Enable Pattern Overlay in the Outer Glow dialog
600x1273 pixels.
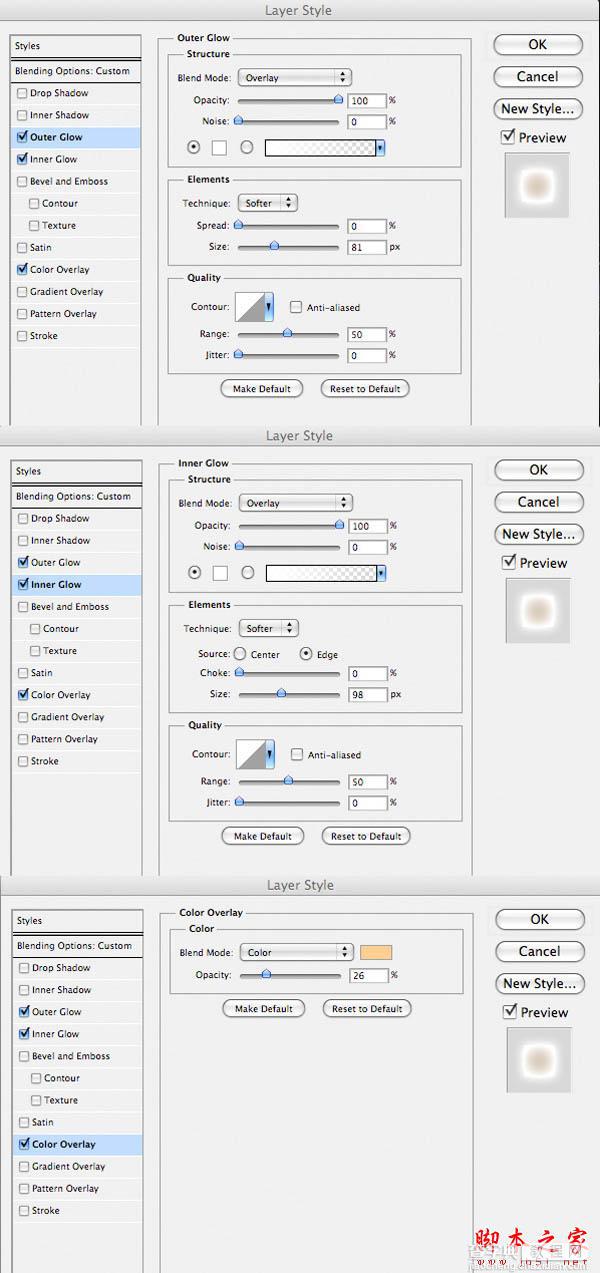click(22, 314)
